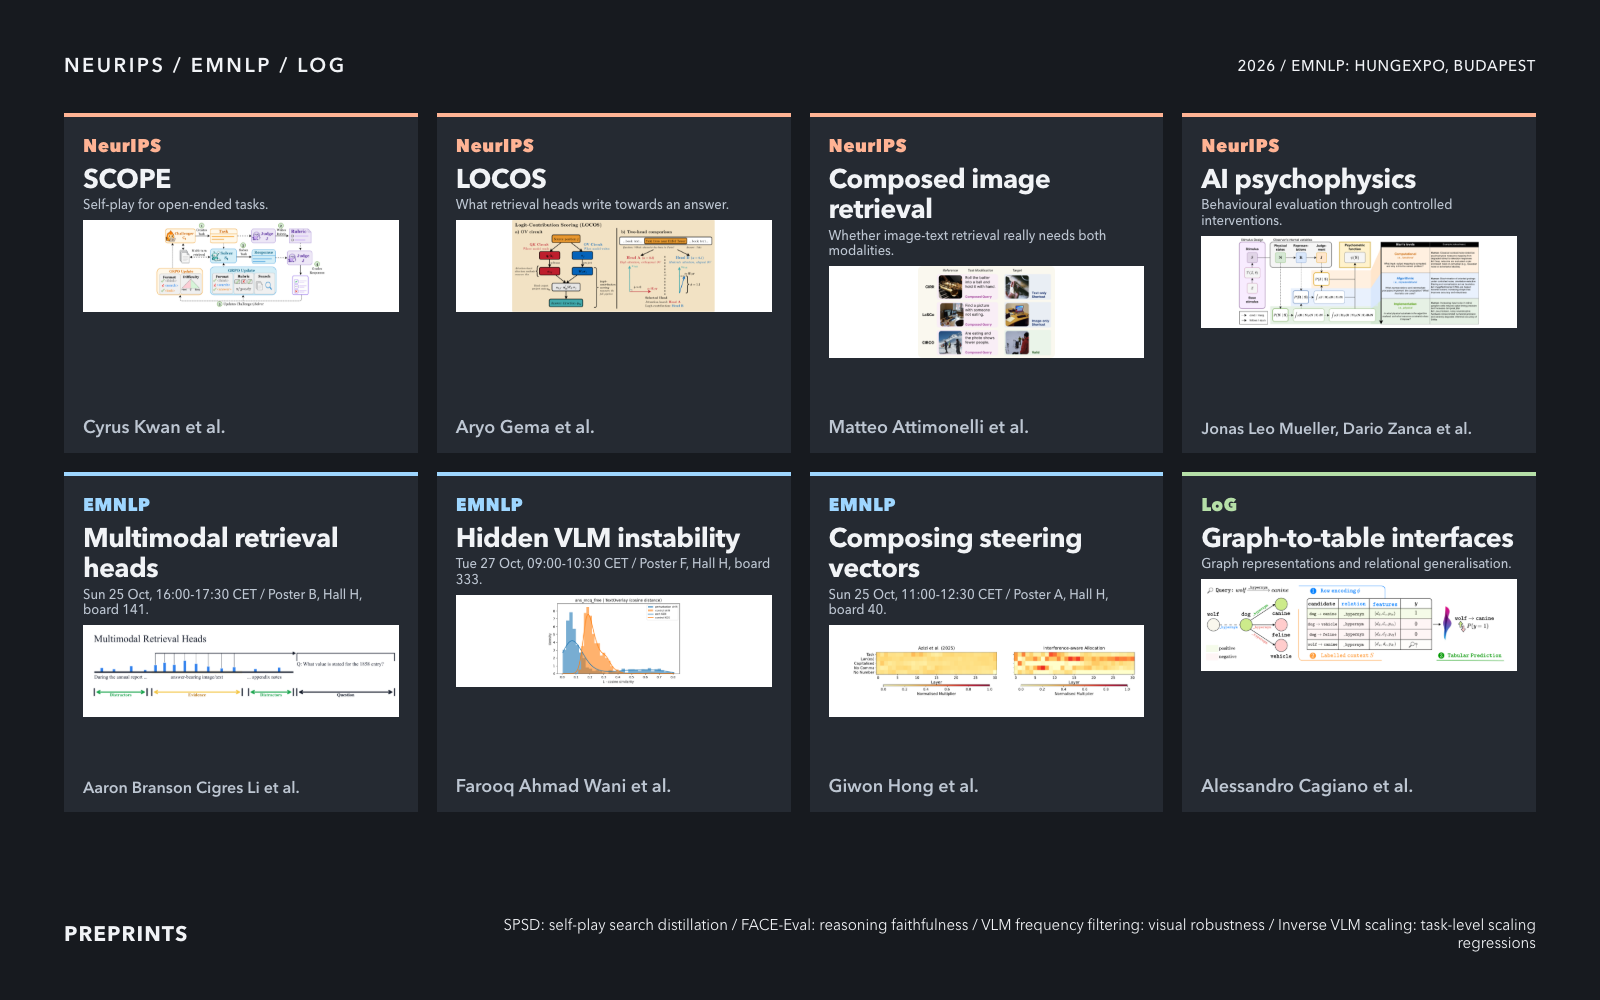
Task: View the AI psychophysics diagram thumbnail
Action: point(1359,282)
